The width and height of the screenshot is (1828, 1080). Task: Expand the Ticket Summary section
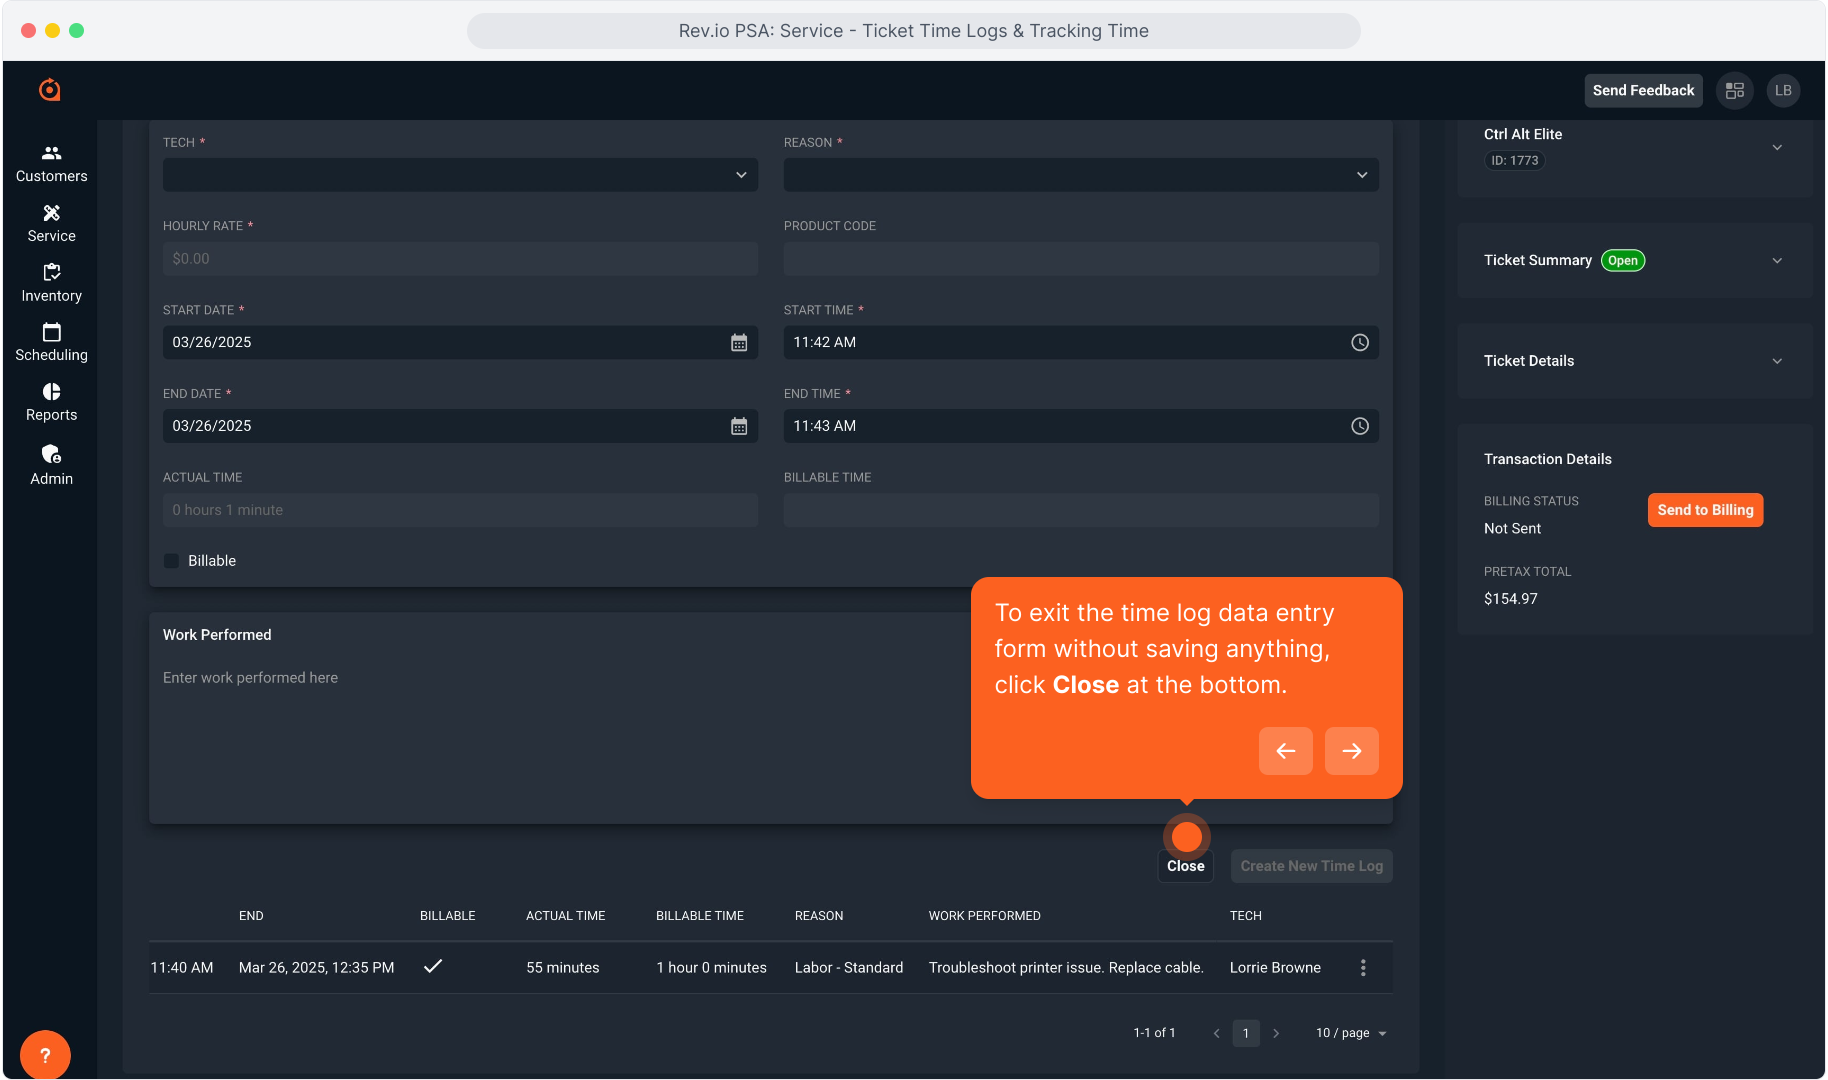(x=1776, y=261)
